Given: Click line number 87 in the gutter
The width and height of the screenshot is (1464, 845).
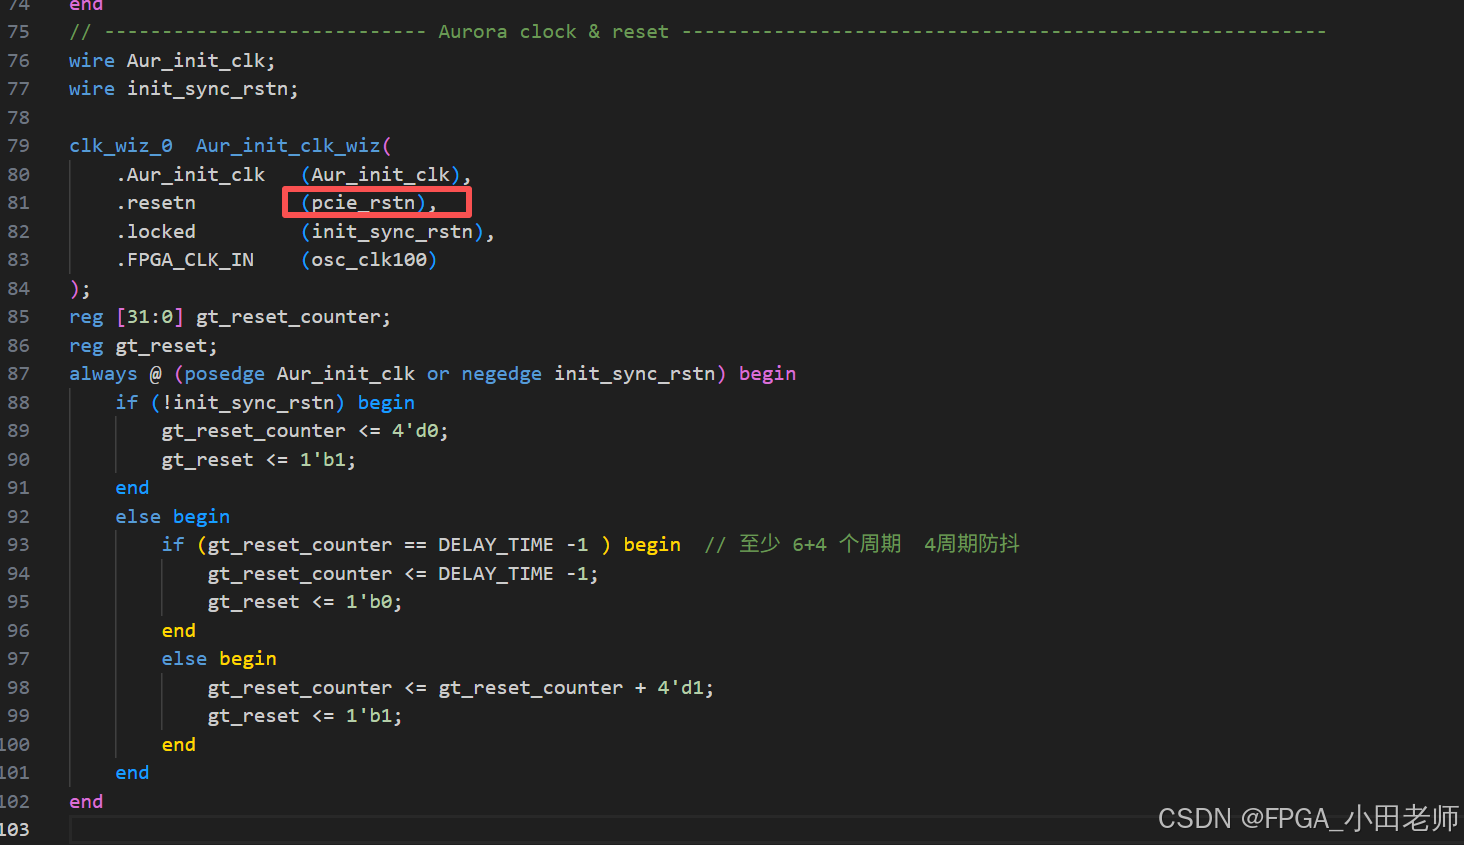Looking at the screenshot, I should pos(18,373).
